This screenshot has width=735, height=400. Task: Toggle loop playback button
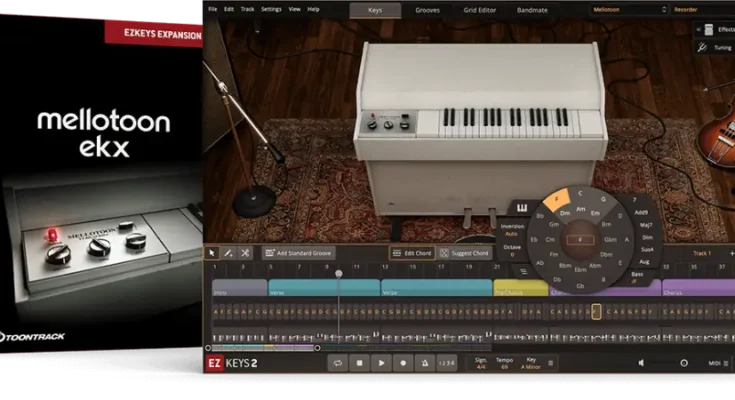pos(337,362)
